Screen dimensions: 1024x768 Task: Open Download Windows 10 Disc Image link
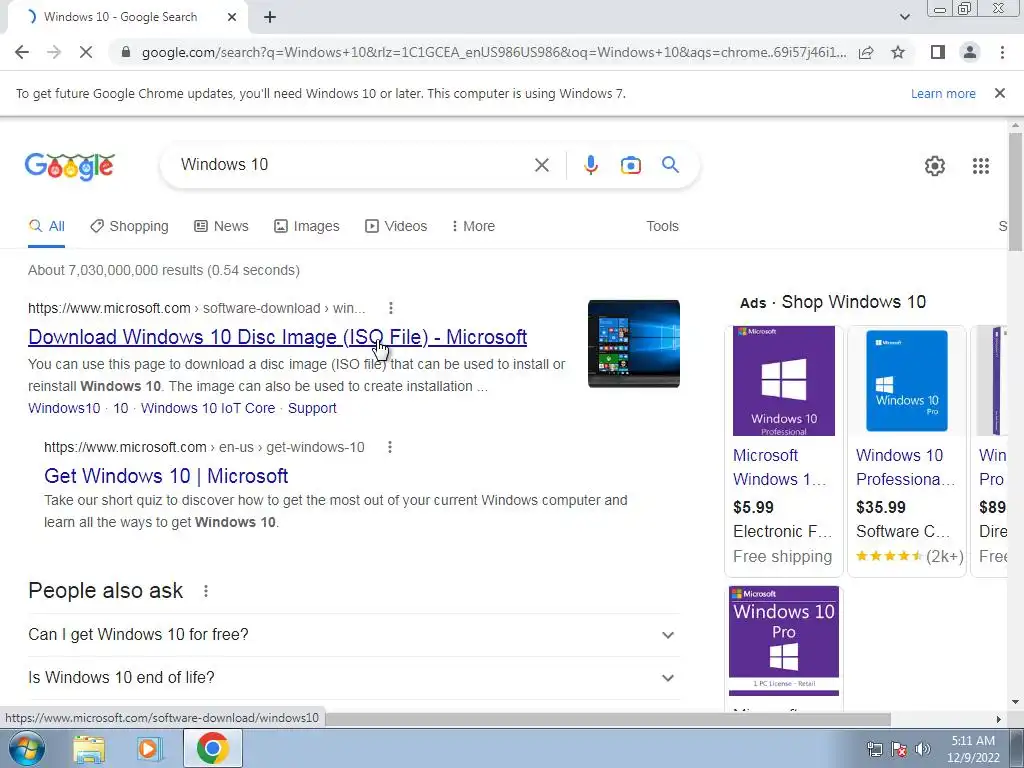point(278,337)
